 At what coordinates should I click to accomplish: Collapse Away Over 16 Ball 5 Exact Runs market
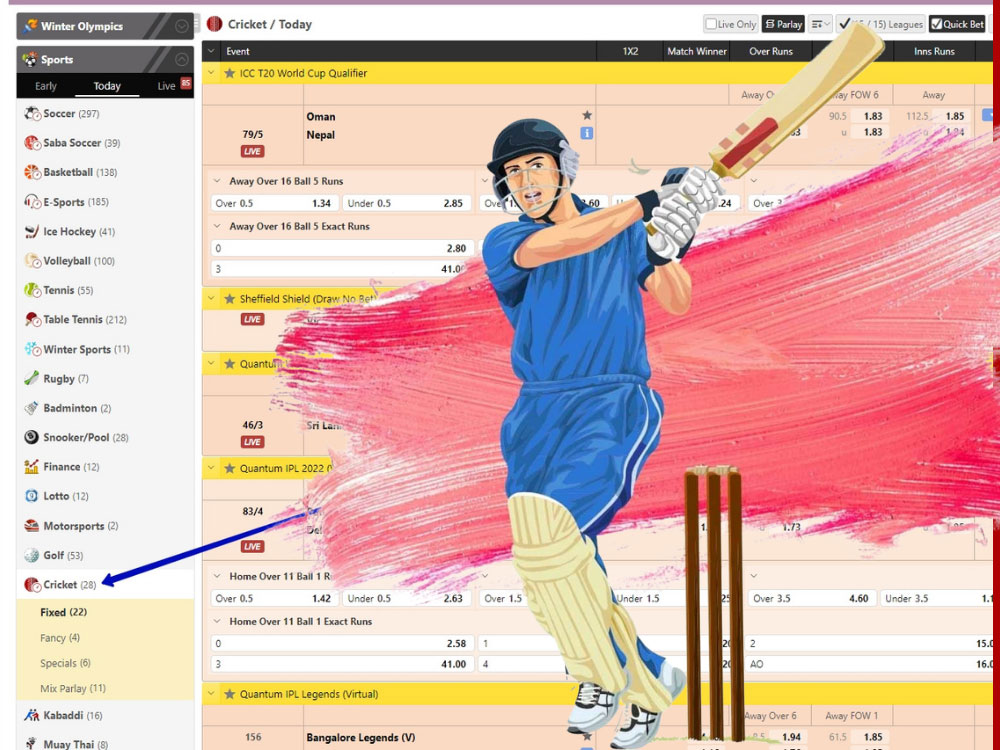click(217, 226)
